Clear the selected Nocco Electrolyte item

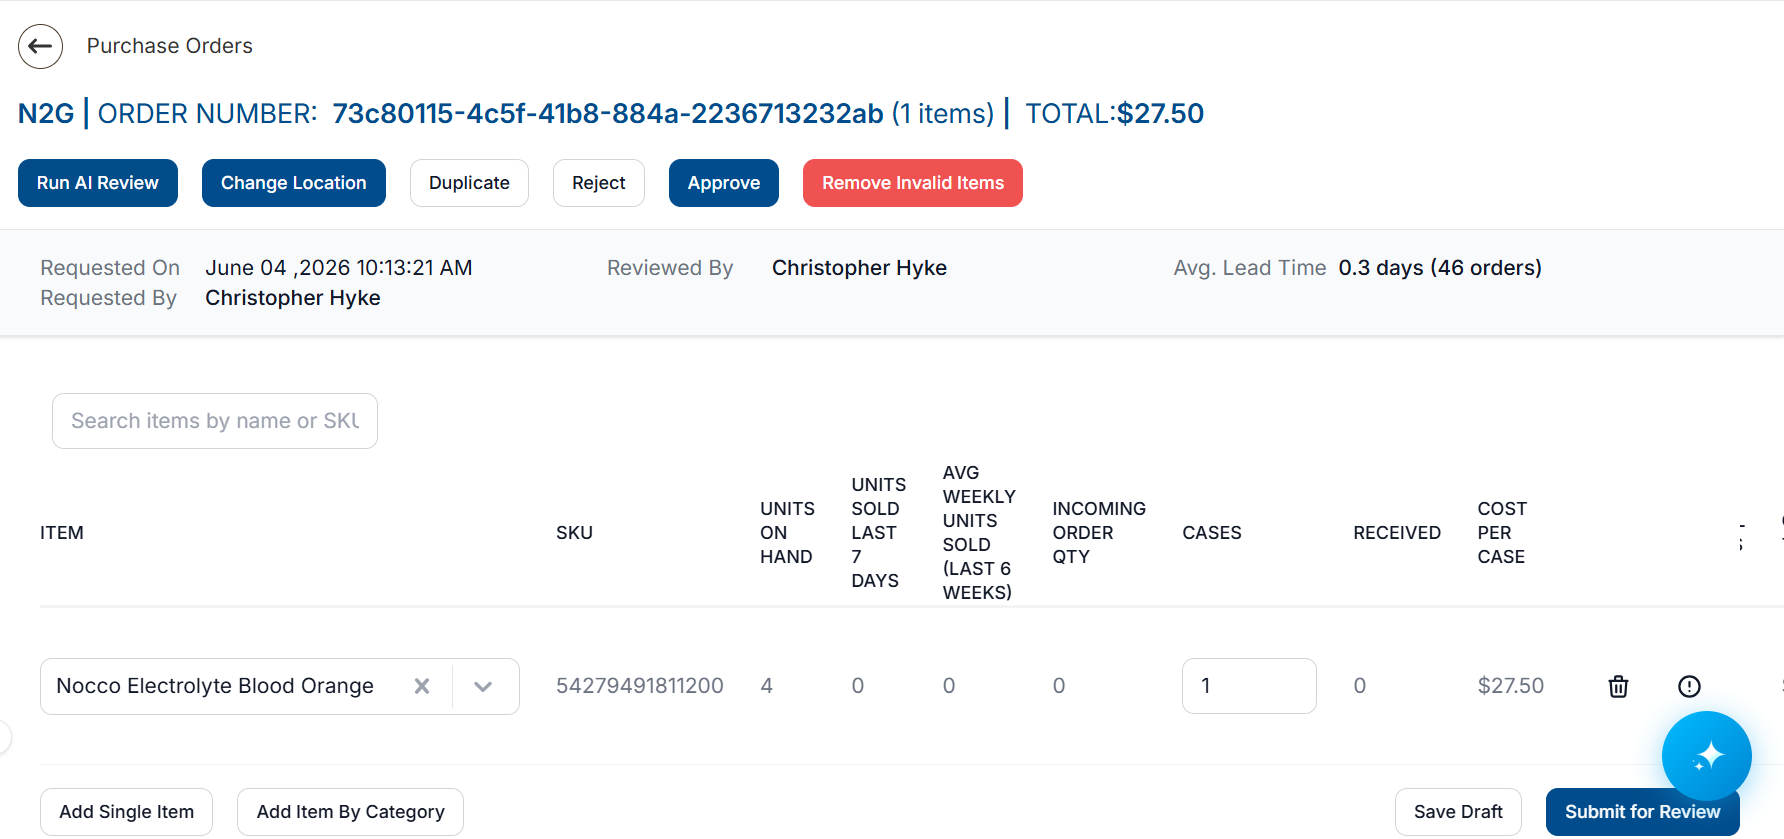[422, 686]
